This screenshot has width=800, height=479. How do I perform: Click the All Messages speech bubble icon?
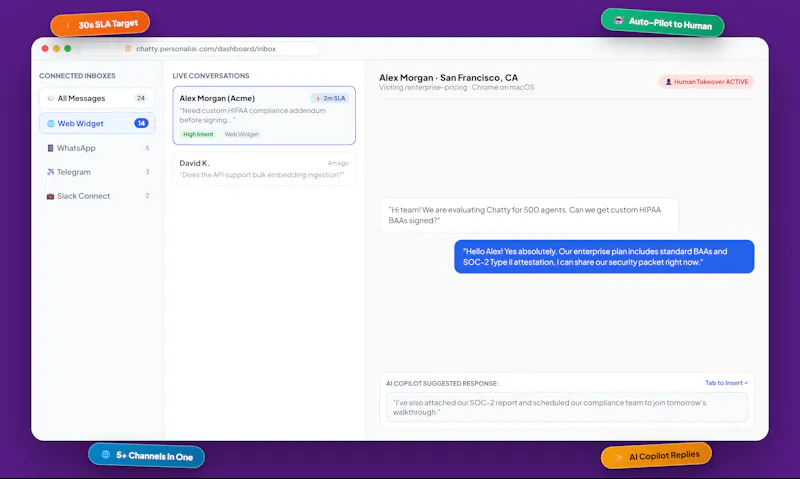(51, 98)
